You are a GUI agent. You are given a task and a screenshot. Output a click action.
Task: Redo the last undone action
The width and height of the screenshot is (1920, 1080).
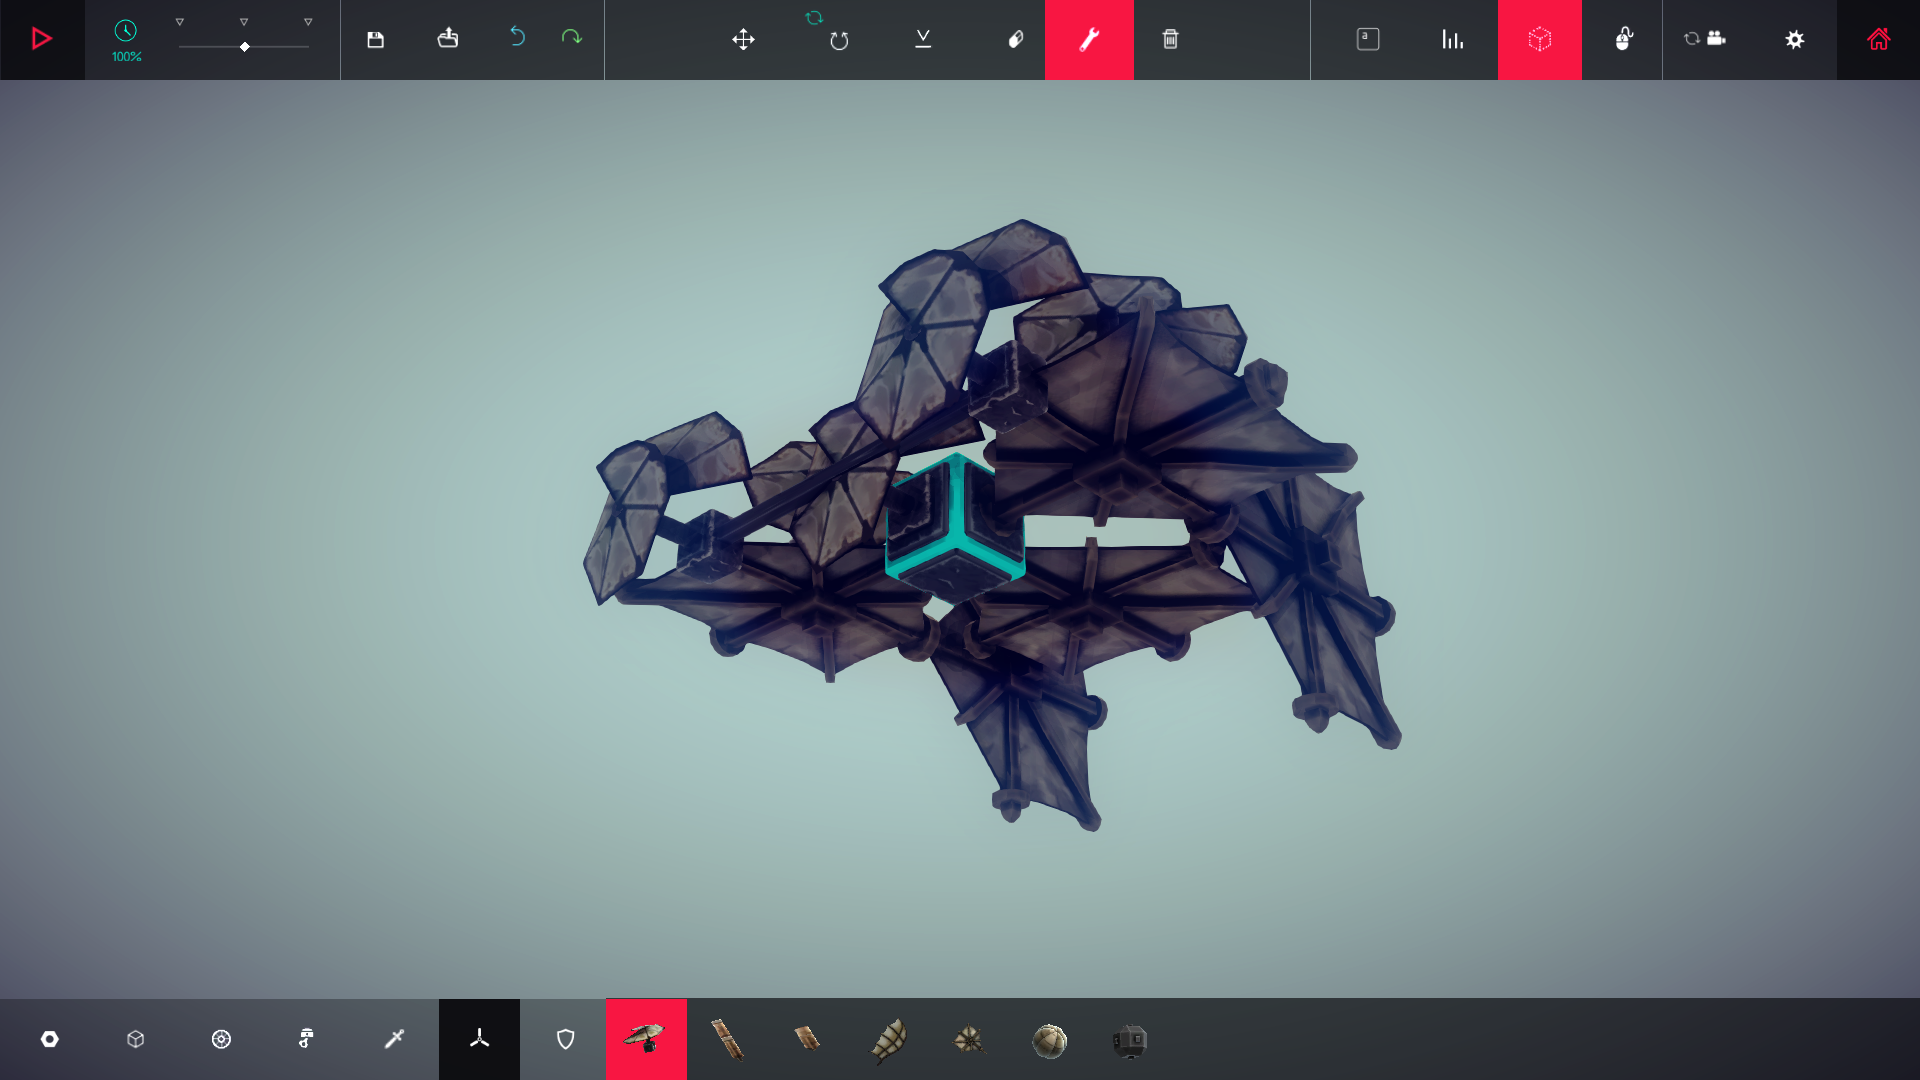pyautogui.click(x=571, y=37)
